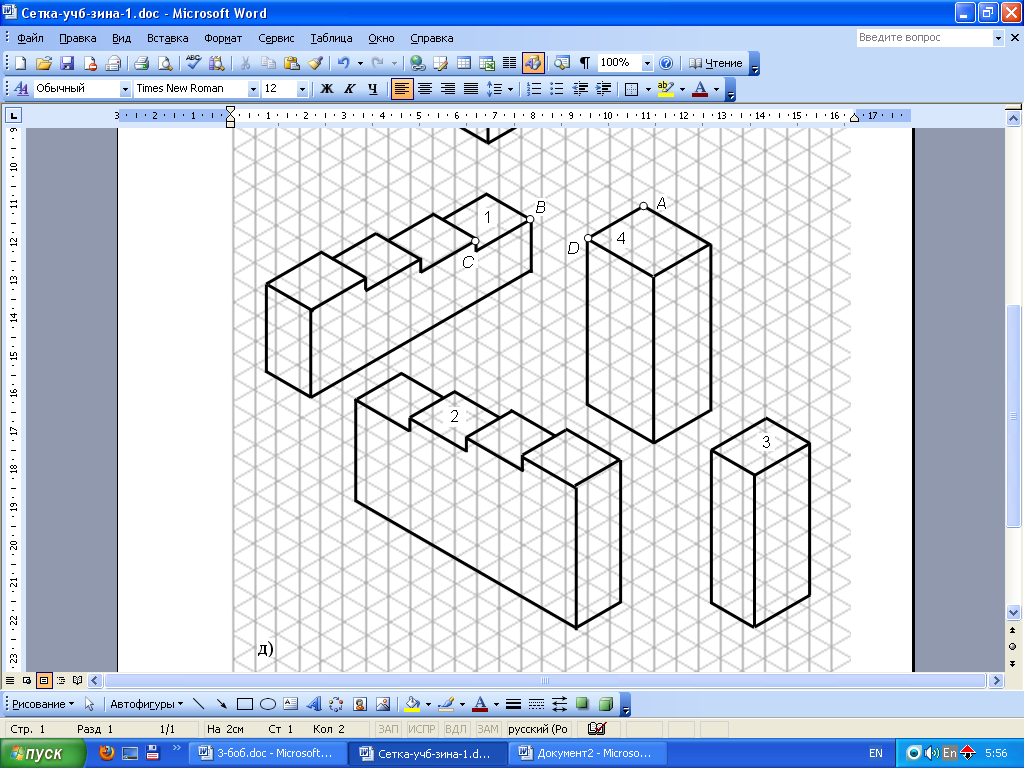The image size is (1024, 768).
Task: Open the Вставка menu
Action: 167,38
